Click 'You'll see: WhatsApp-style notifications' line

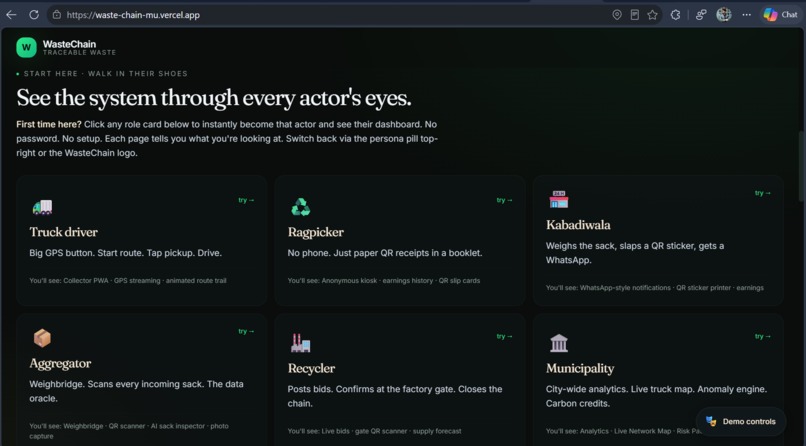[655, 288]
